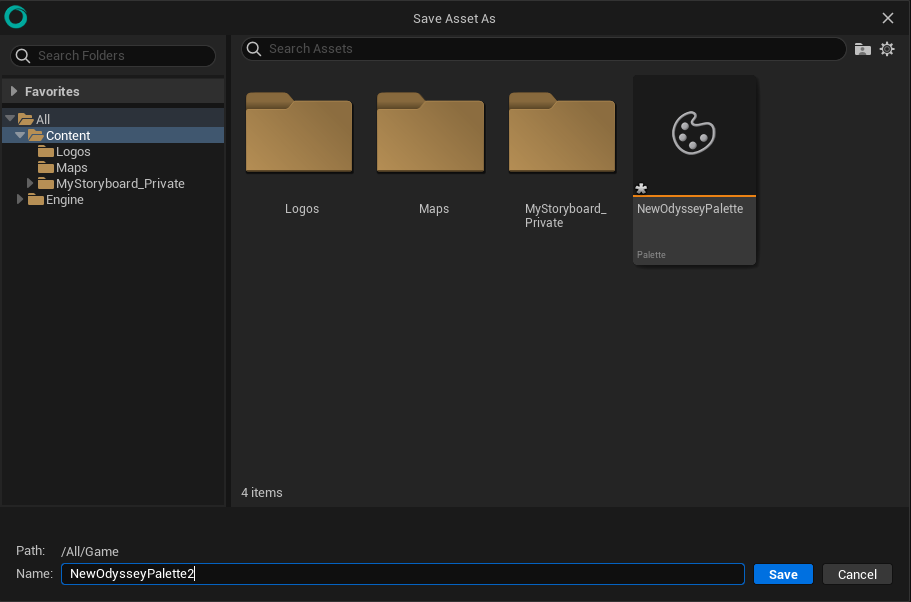Image resolution: width=911 pixels, height=602 pixels.
Task: Click the Cancel button
Action: 857,574
